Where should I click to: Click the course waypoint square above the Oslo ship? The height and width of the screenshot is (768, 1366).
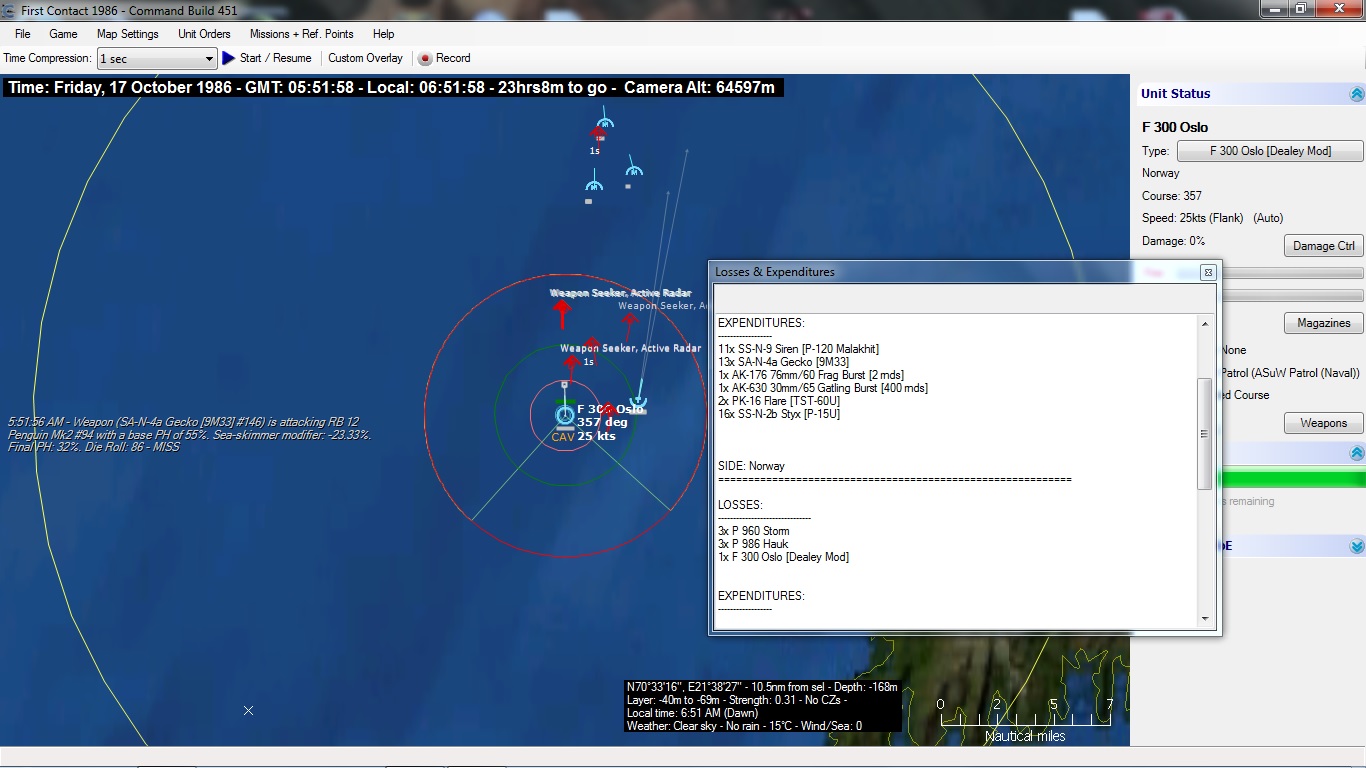tap(564, 384)
